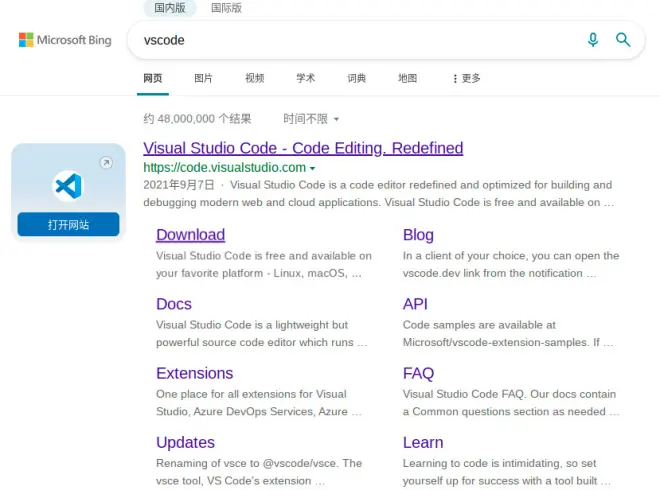The image size is (660, 490).
Task: Open the Docs sublink
Action: 174,304
